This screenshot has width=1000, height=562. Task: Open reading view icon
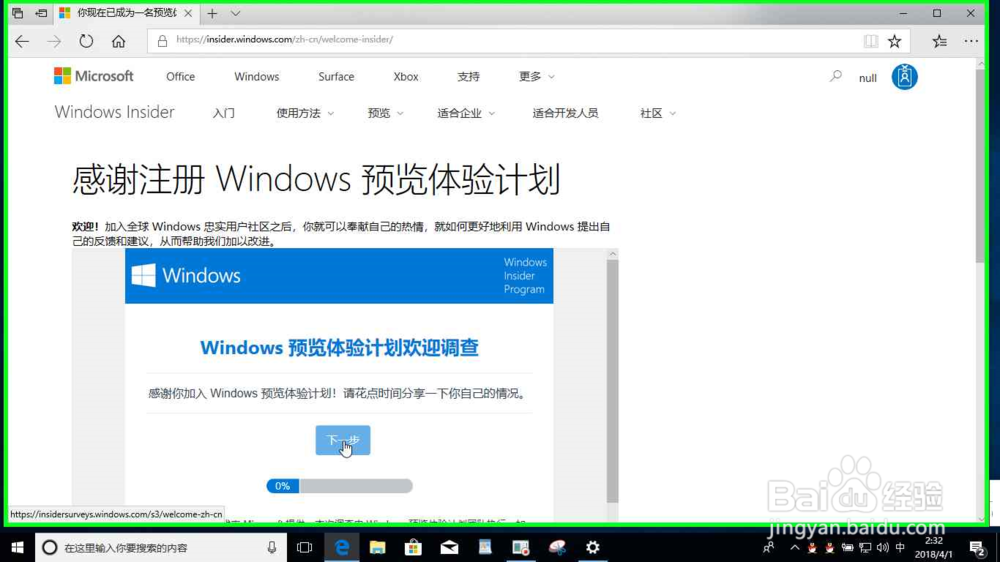(x=871, y=41)
